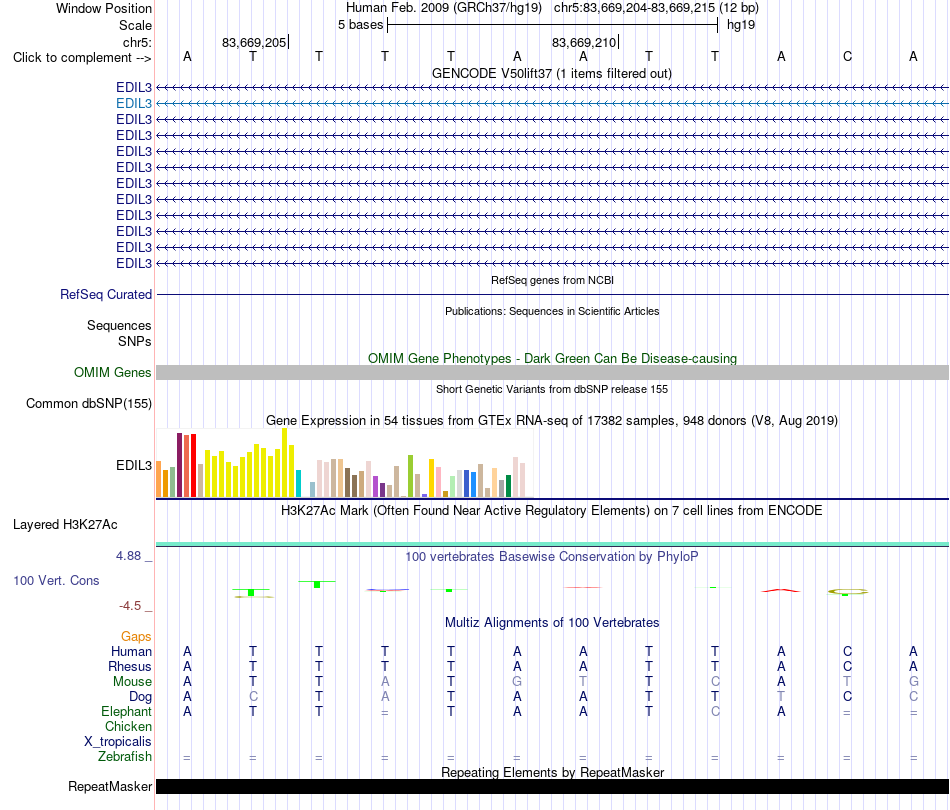Click the 'Sequences' track label

point(119,325)
